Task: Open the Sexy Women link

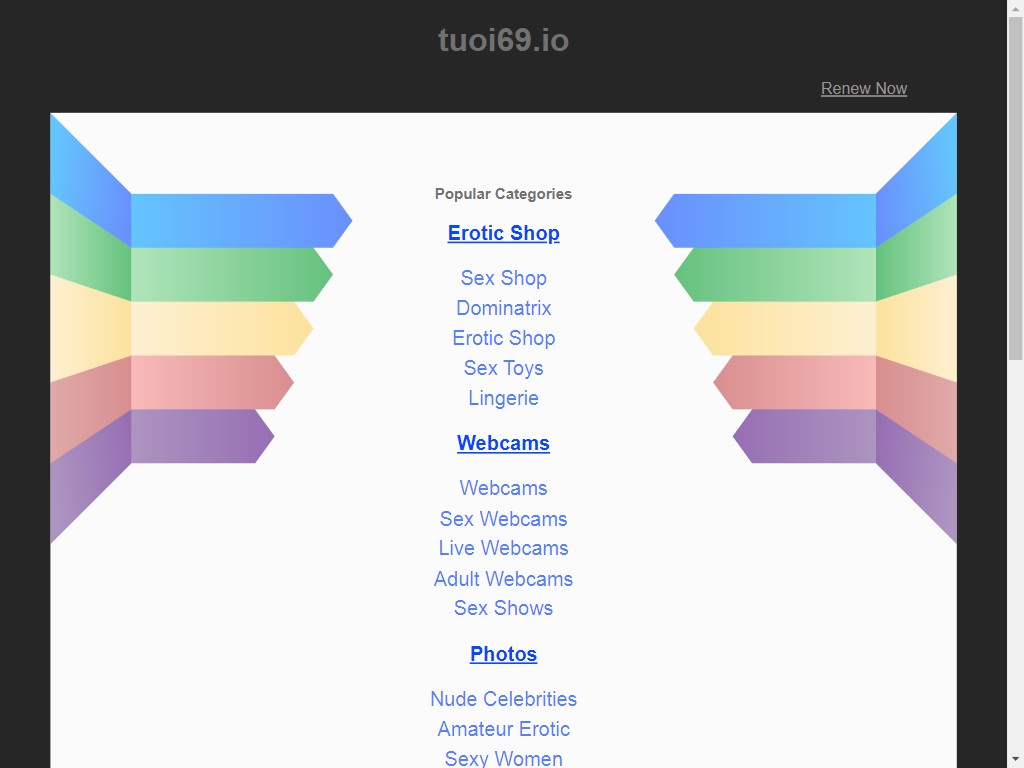Action: [x=503, y=758]
